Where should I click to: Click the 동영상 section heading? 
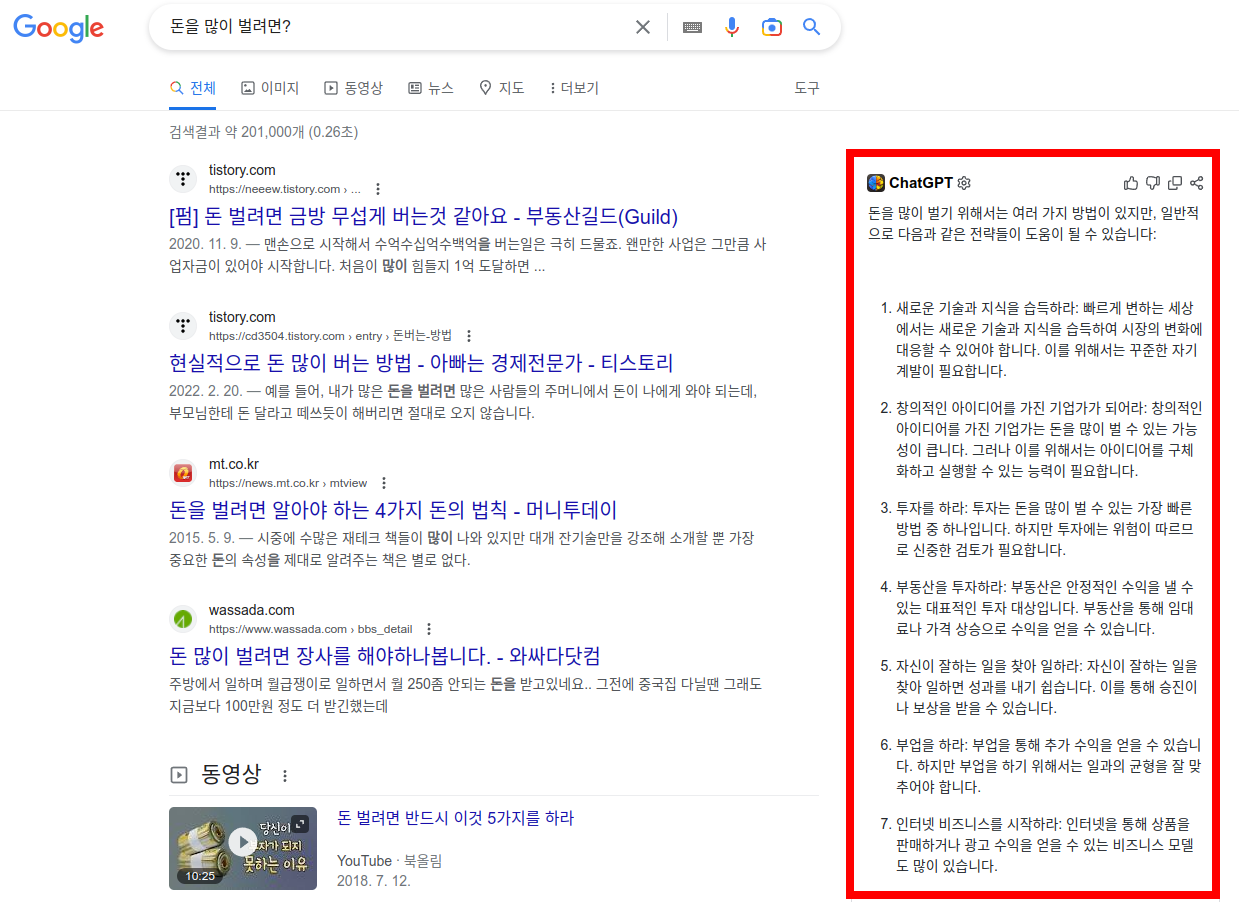pyautogui.click(x=231, y=774)
